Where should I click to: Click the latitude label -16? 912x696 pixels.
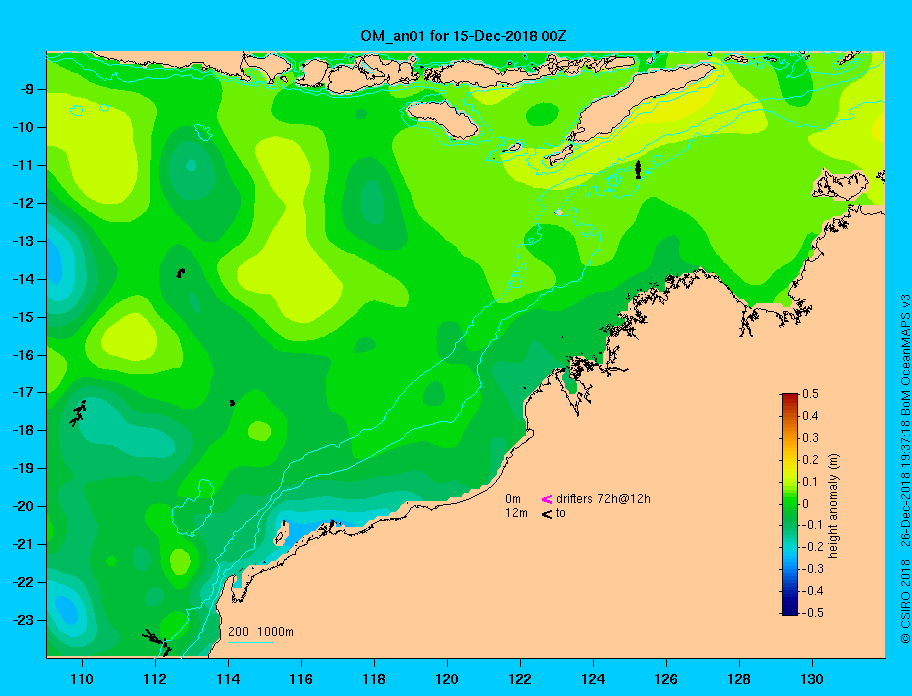point(23,355)
